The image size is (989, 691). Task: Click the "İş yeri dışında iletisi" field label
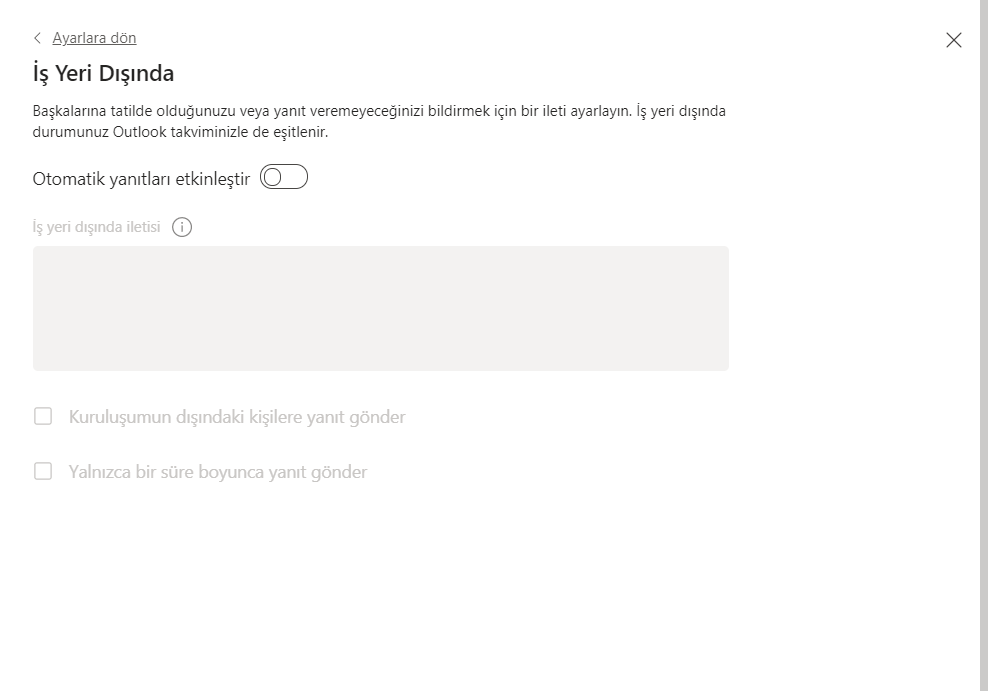[97, 227]
